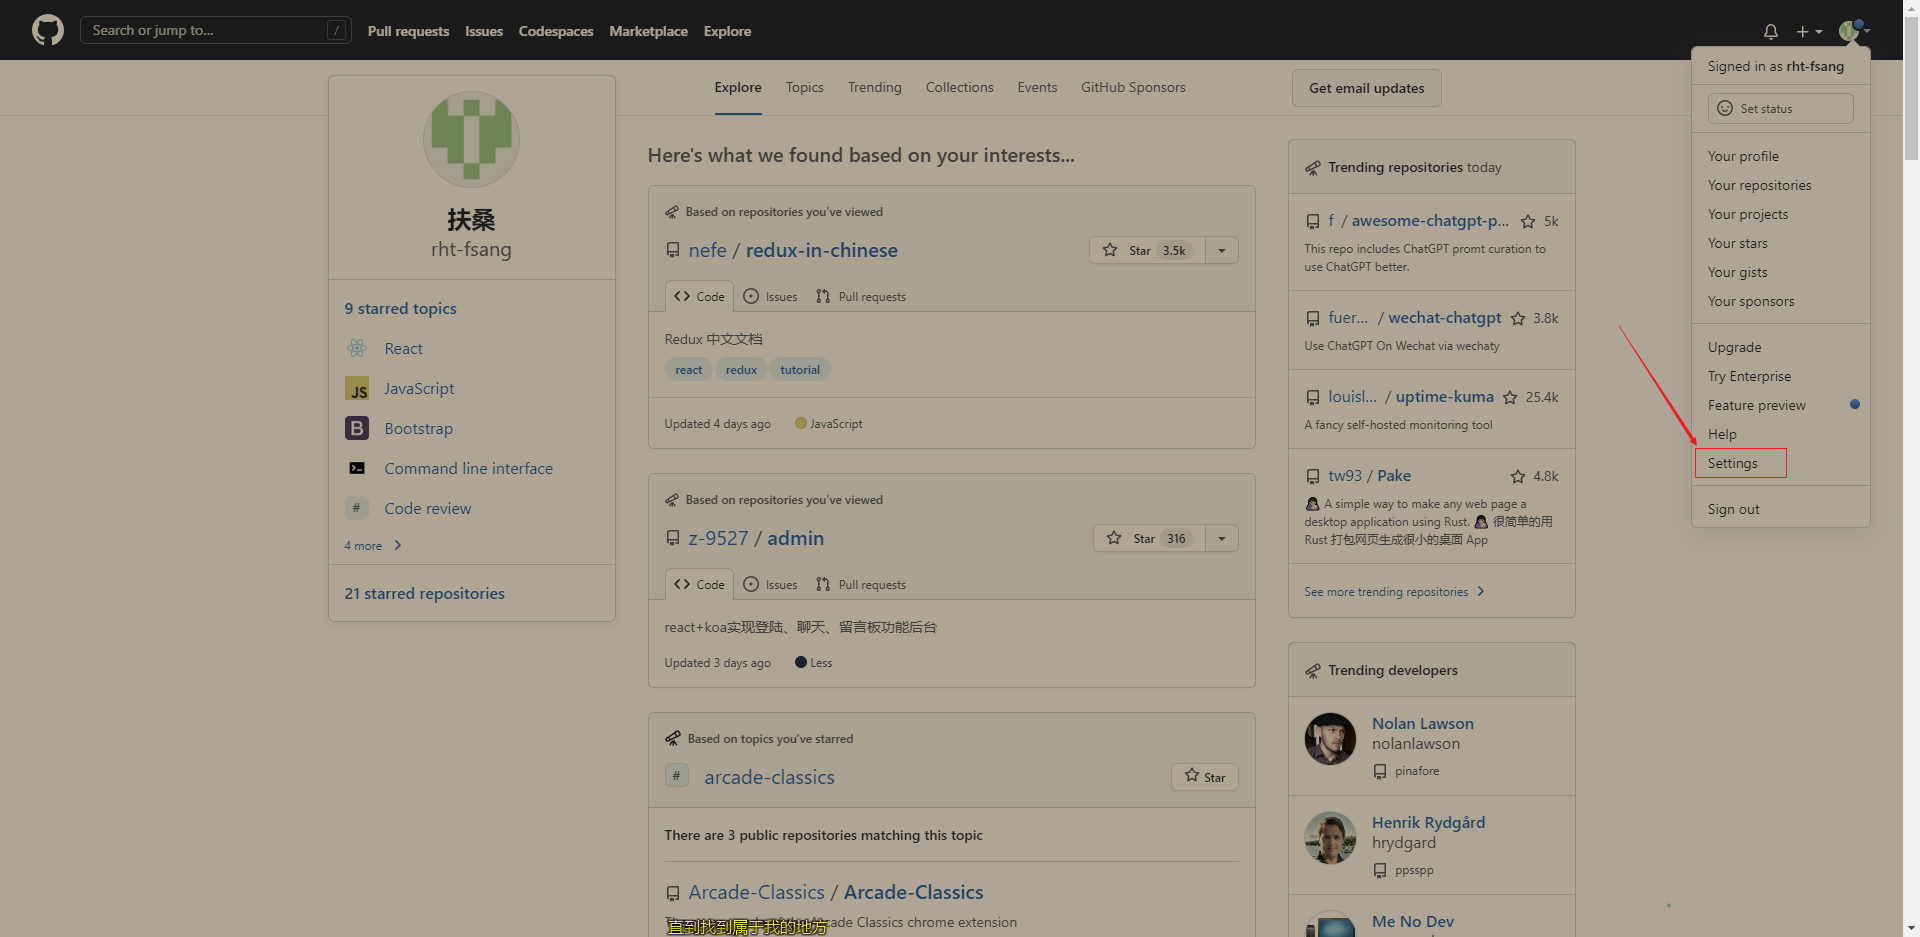Open the 21 starred repositories link
The width and height of the screenshot is (1920, 937).
pos(424,593)
